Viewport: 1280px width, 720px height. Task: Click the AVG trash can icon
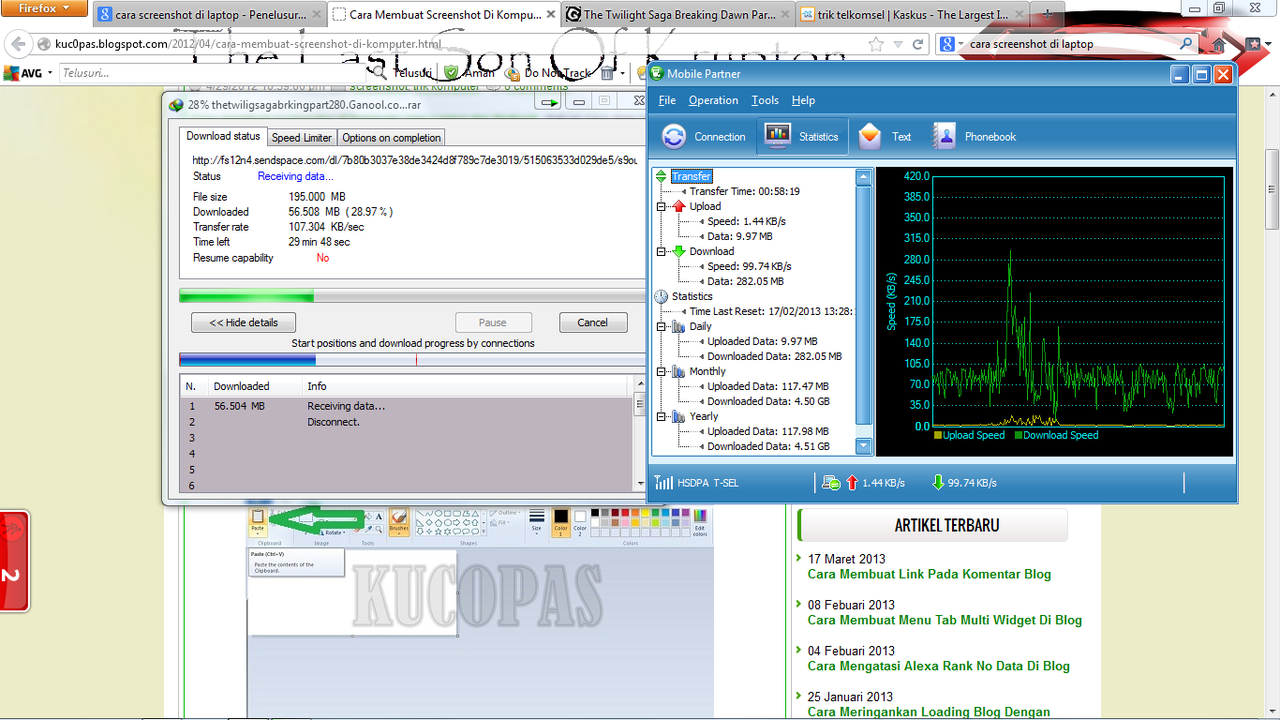click(608, 73)
